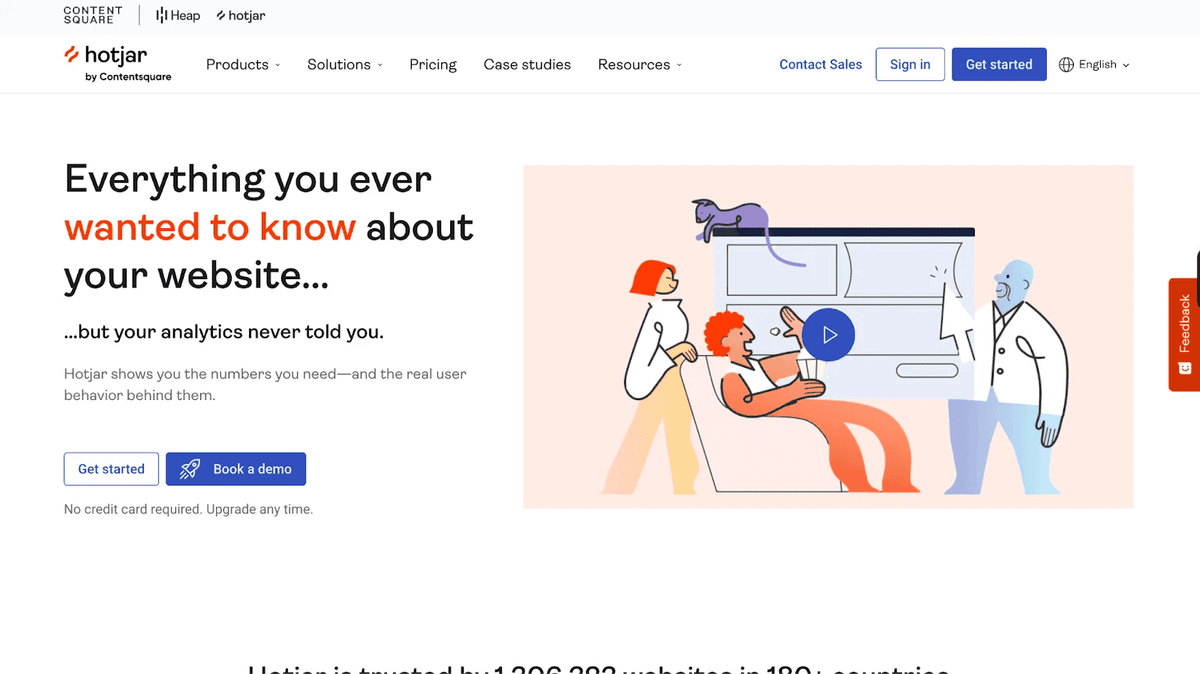The image size is (1200, 674).
Task: Play the hero video with the play button
Action: tap(828, 335)
